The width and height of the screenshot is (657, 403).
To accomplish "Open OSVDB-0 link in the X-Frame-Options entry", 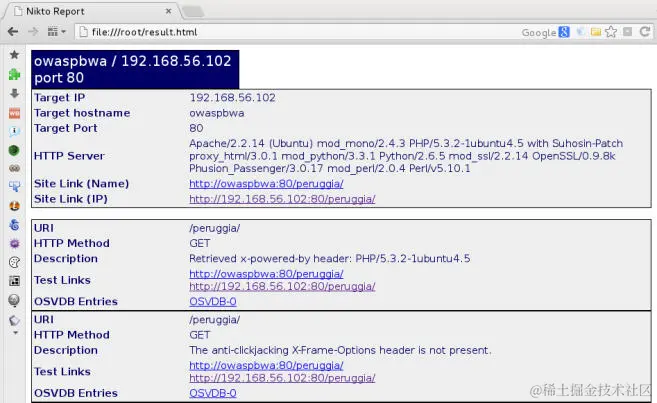I will tap(213, 393).
